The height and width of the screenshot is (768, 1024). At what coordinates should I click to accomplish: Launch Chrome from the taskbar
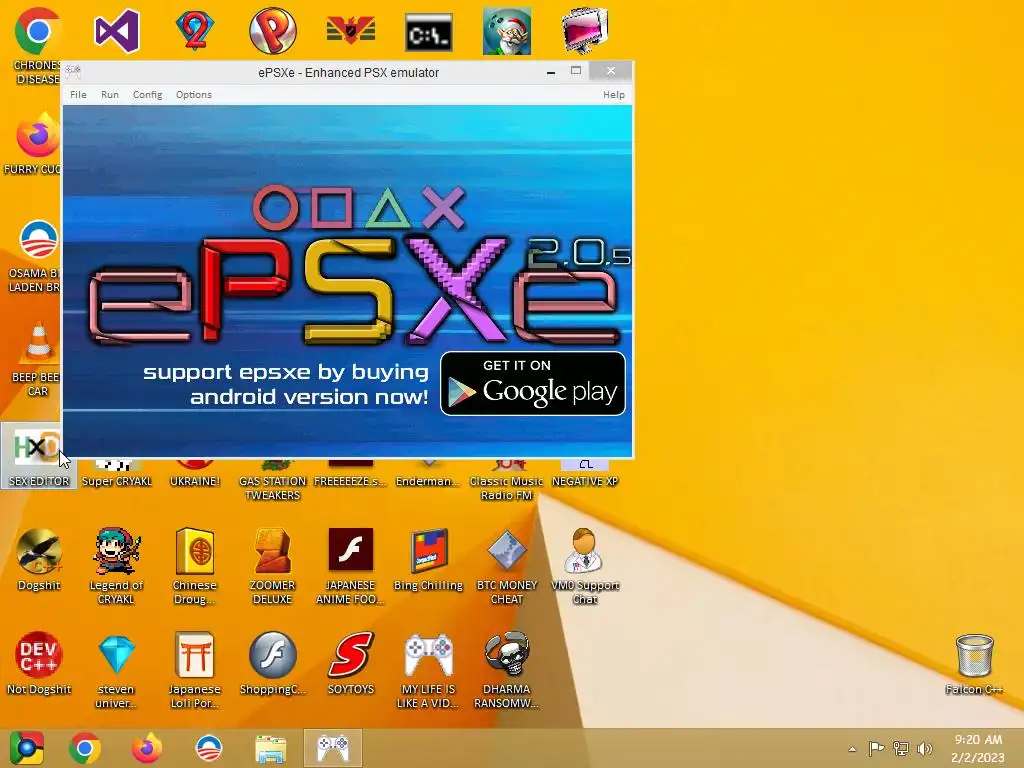[85, 748]
